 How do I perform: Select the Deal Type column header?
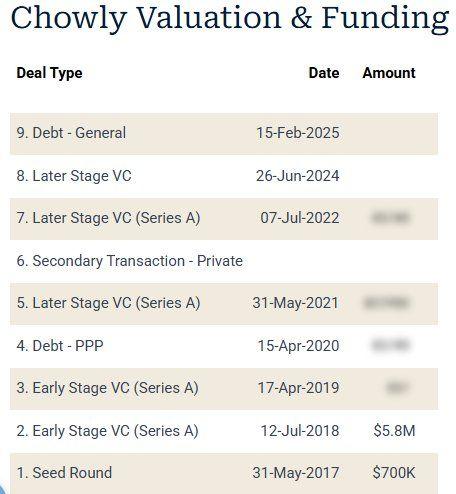(49, 73)
